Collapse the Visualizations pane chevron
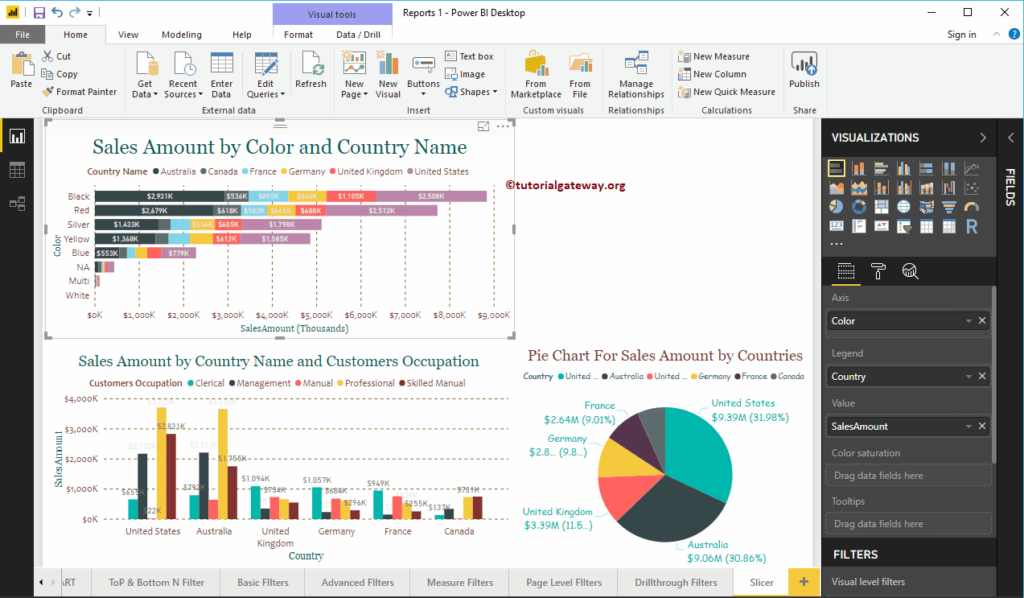This screenshot has height=598, width=1024. click(x=983, y=138)
